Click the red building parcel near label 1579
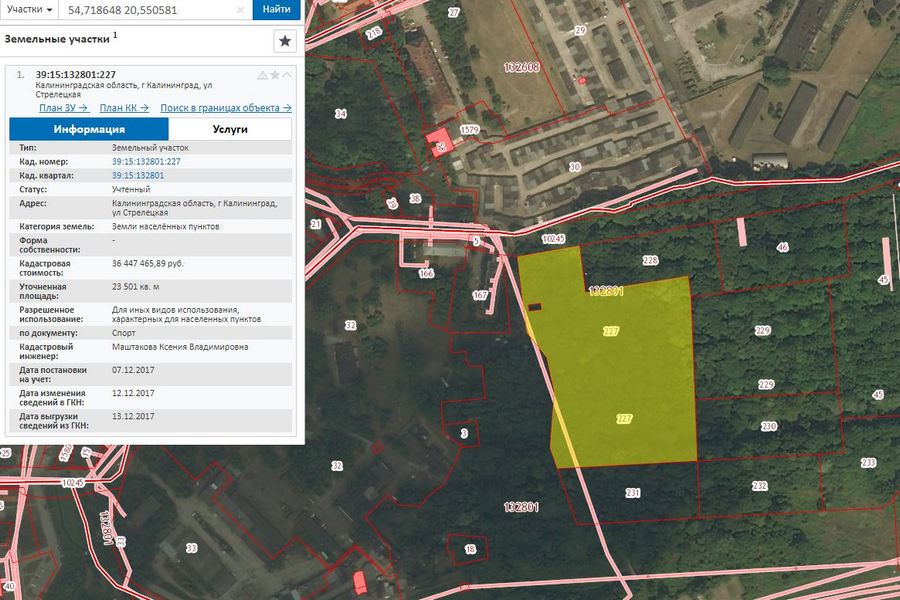The image size is (900, 600). (438, 142)
